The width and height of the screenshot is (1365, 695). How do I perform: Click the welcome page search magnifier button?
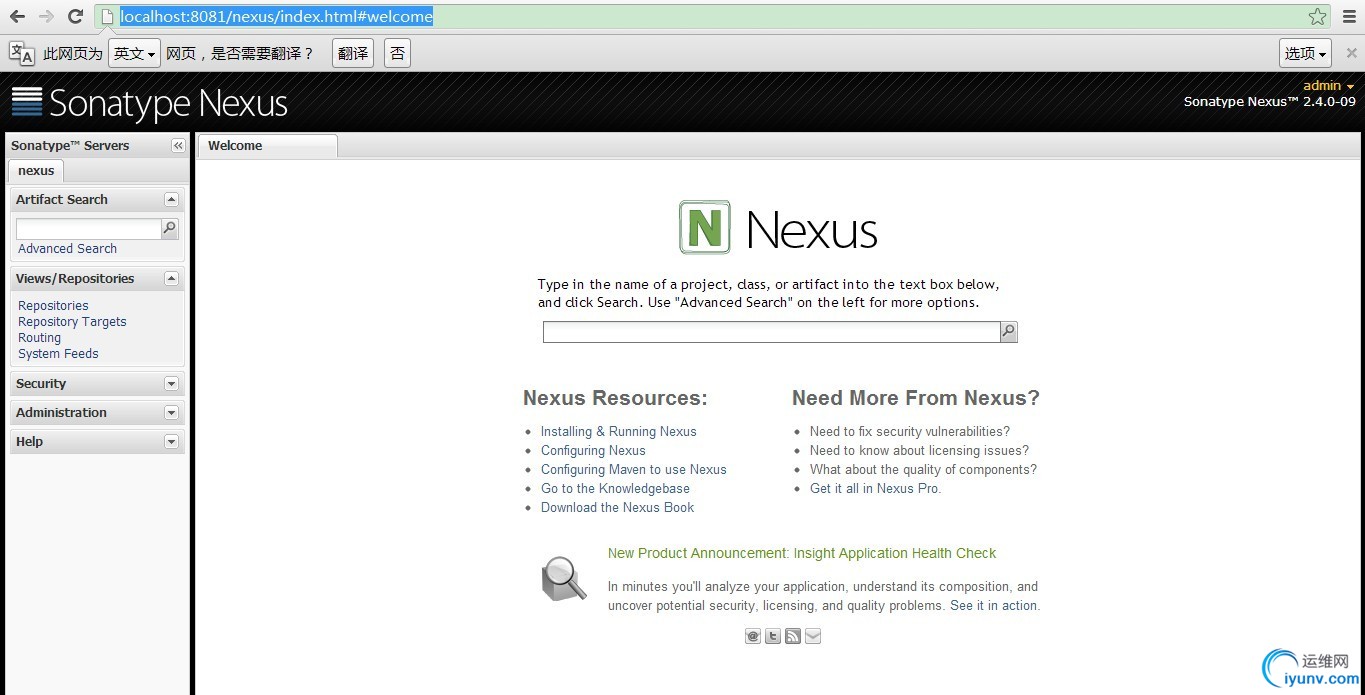(x=1009, y=332)
